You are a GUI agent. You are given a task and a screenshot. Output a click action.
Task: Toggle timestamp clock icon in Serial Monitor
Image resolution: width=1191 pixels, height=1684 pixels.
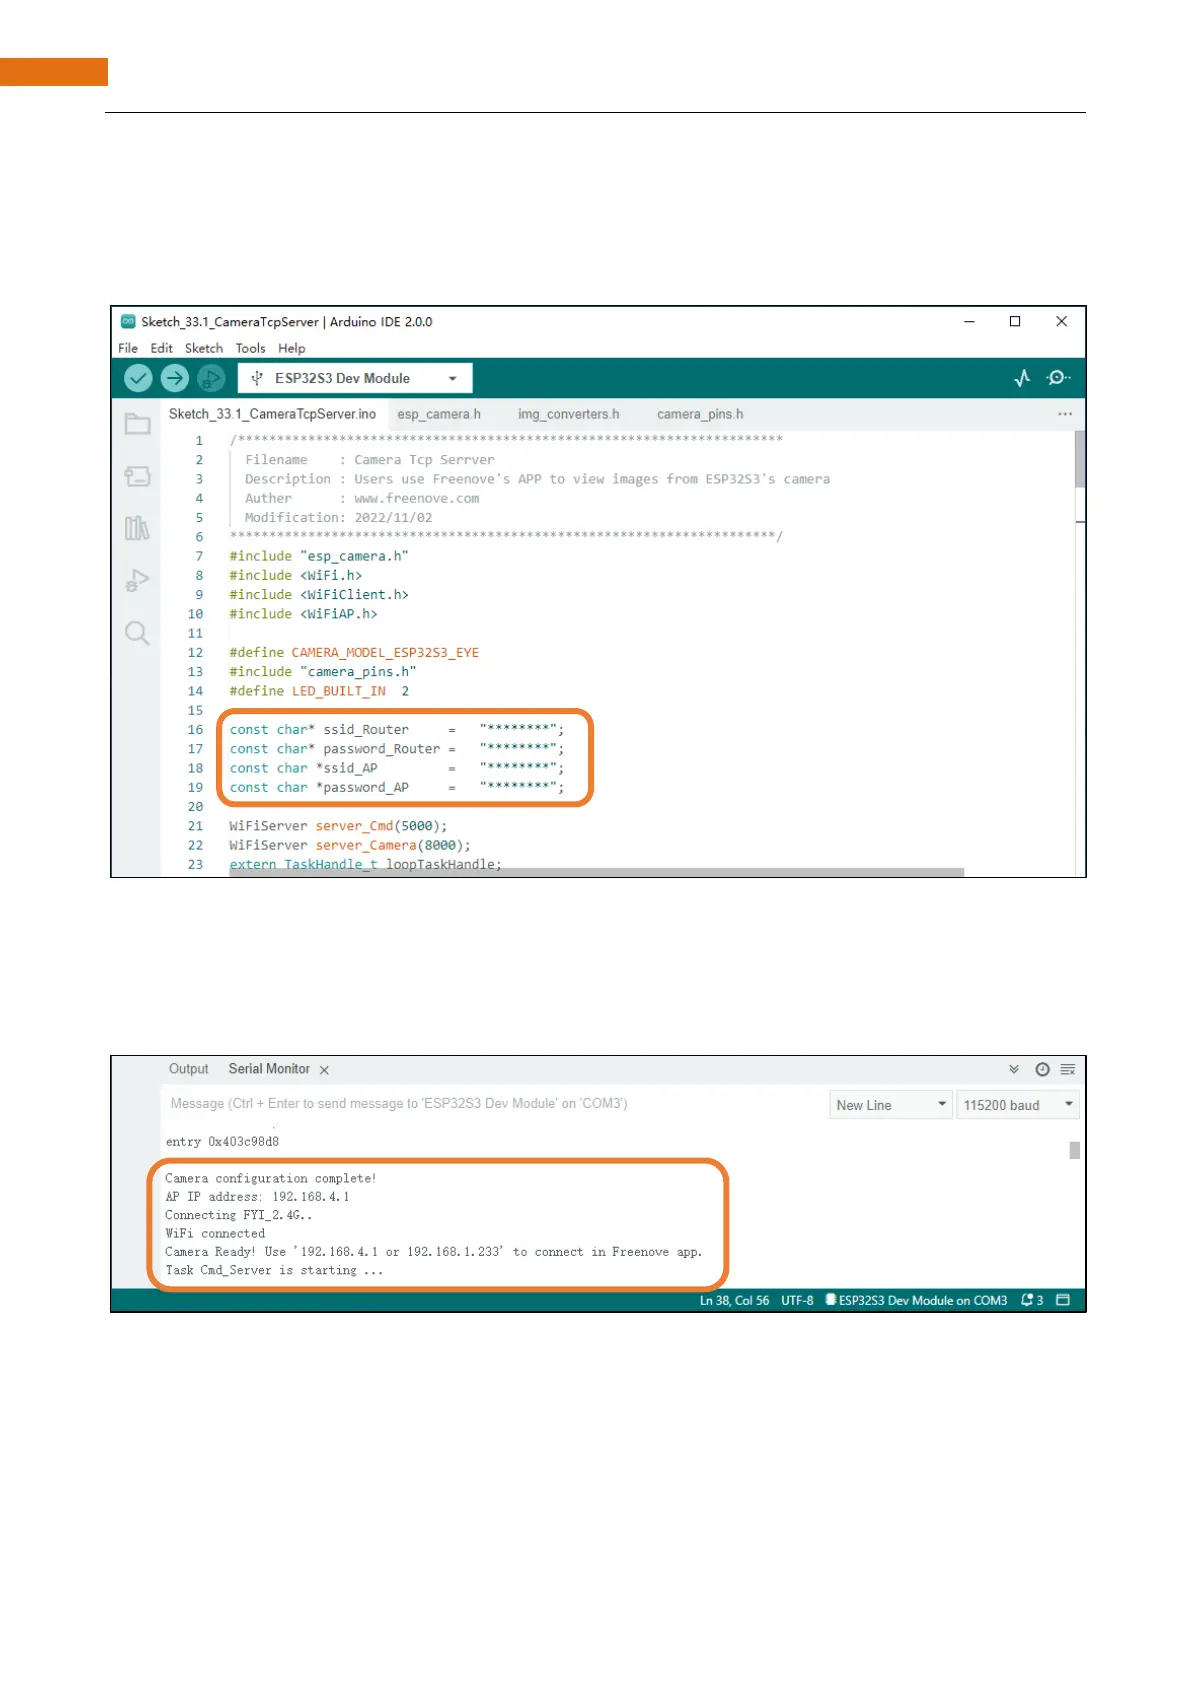click(1042, 1069)
